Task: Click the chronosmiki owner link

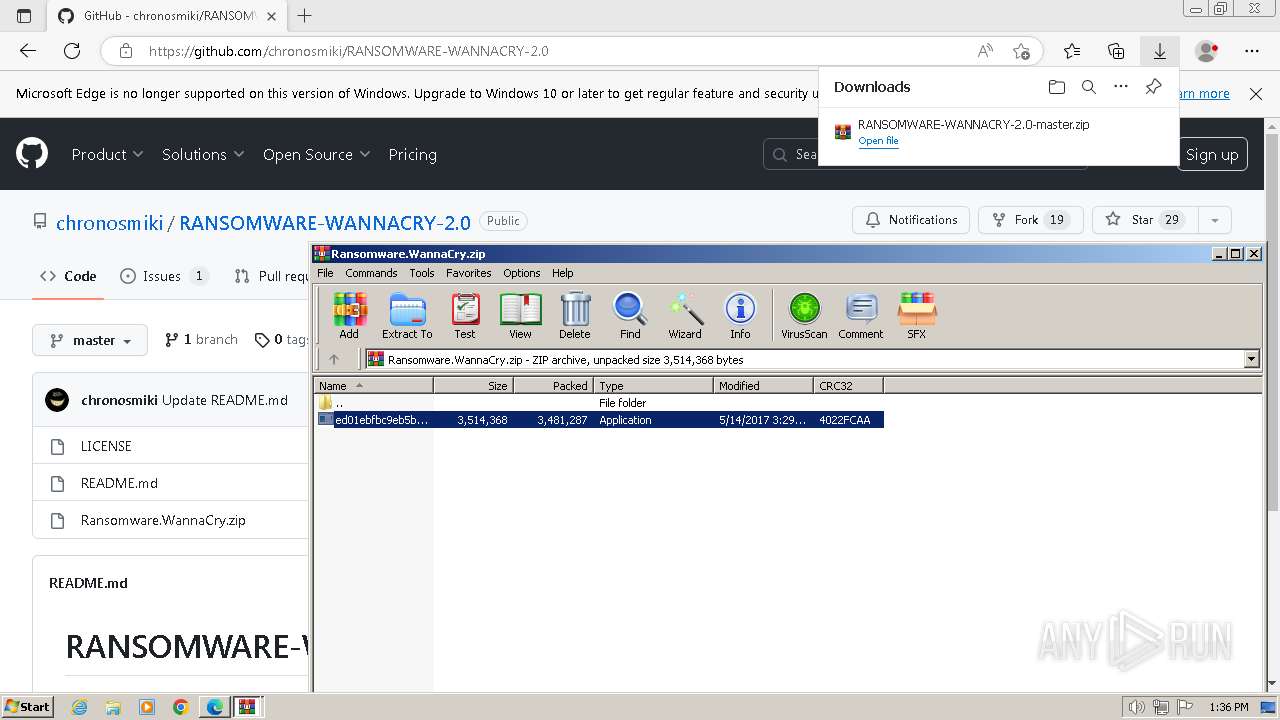Action: (x=109, y=222)
